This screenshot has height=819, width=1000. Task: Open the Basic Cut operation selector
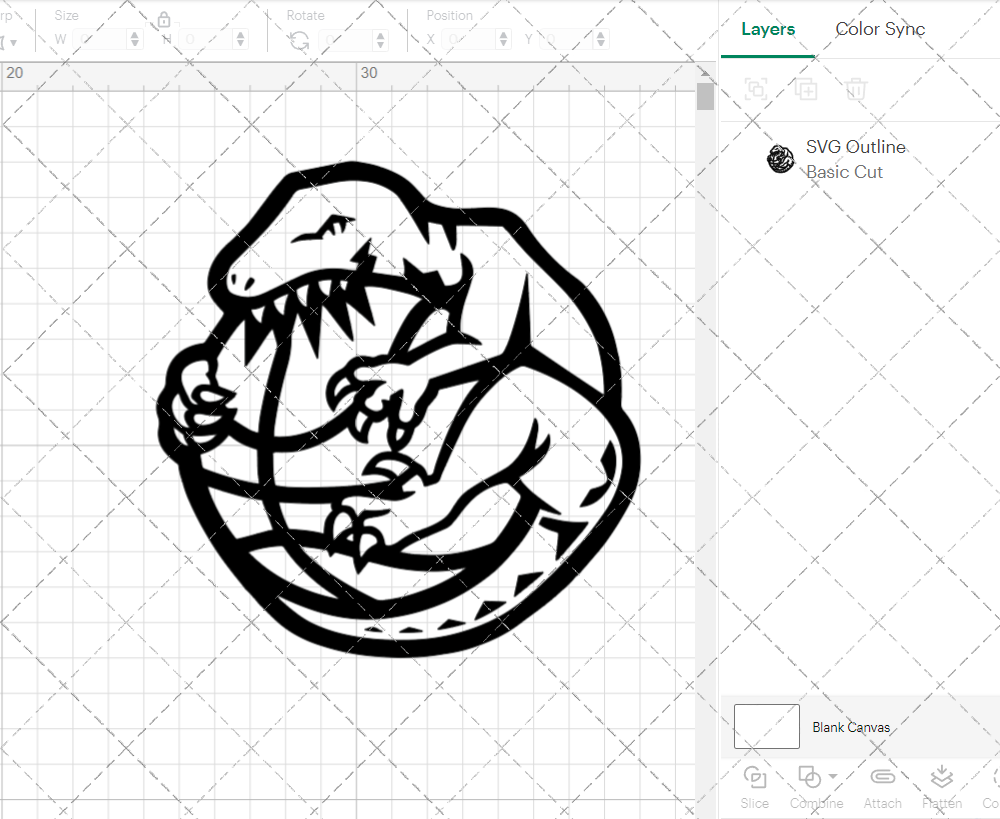[x=844, y=172]
